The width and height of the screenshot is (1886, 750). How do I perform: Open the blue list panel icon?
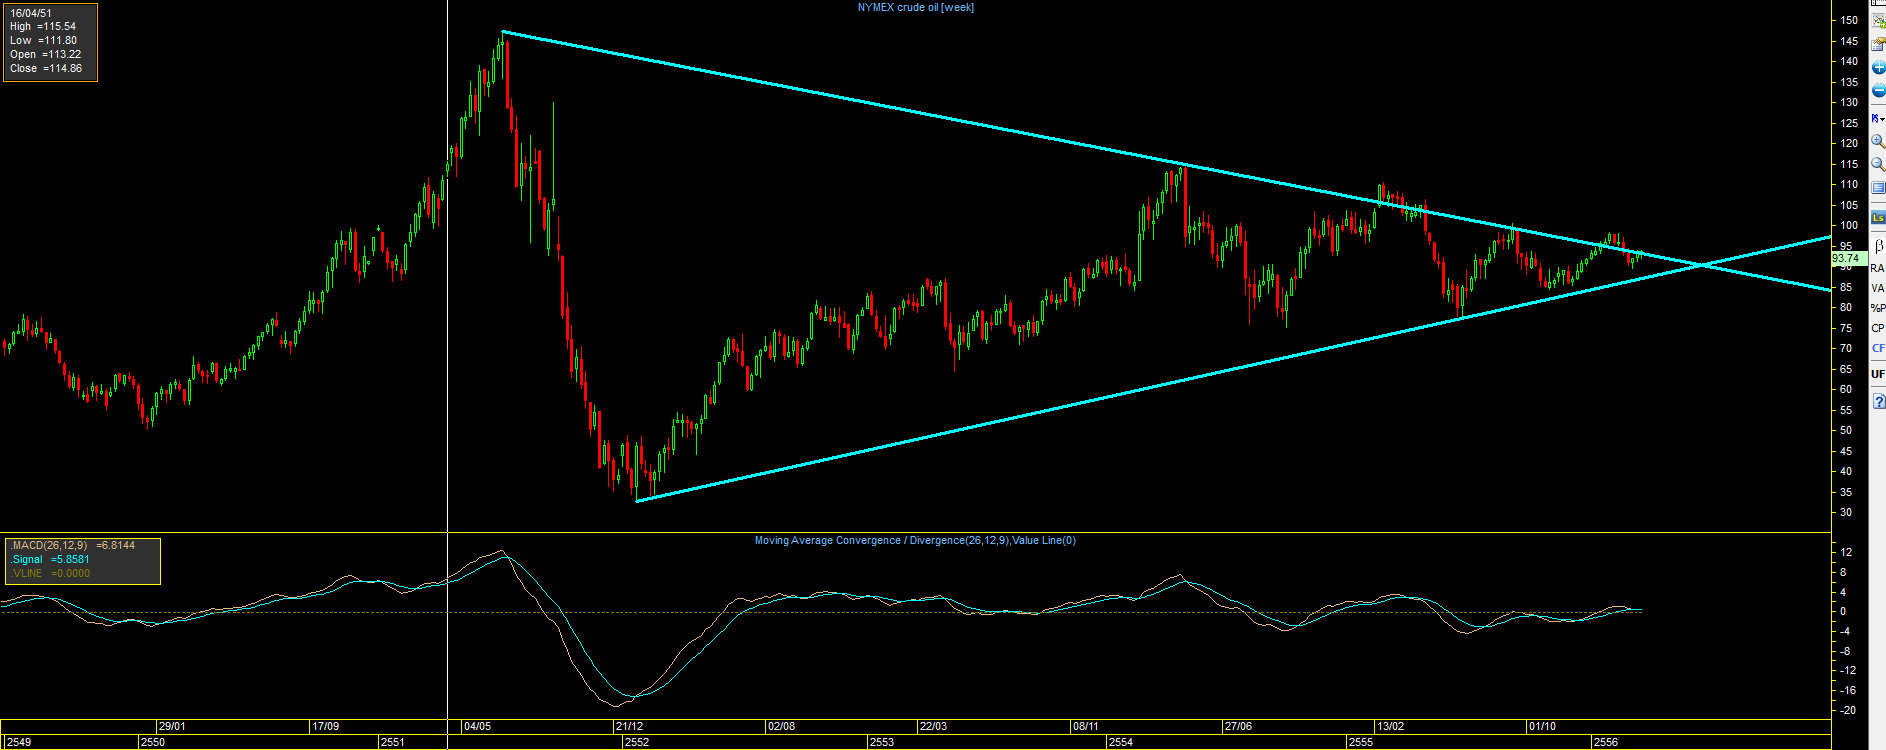(x=1877, y=188)
